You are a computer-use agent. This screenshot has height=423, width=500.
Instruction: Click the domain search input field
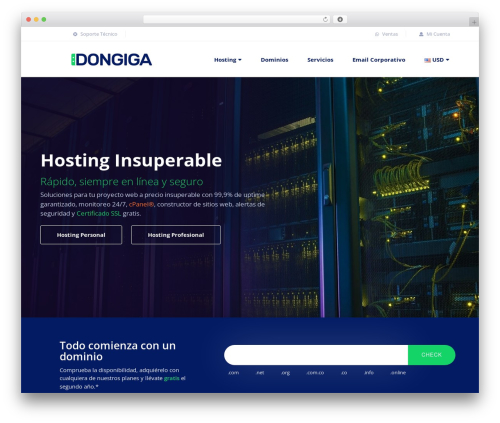(x=316, y=355)
